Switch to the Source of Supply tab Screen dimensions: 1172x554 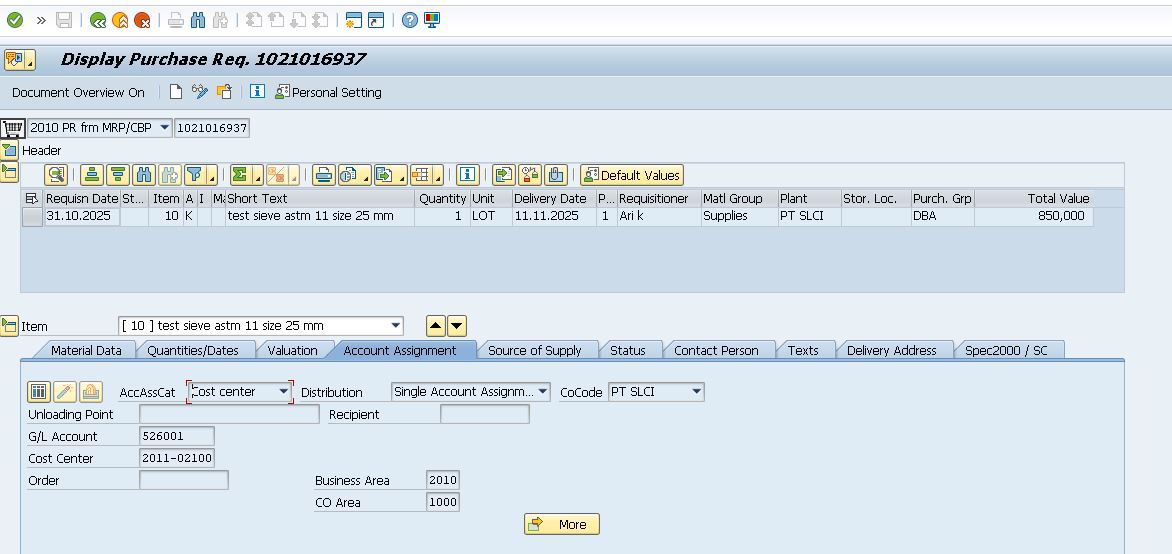point(534,350)
